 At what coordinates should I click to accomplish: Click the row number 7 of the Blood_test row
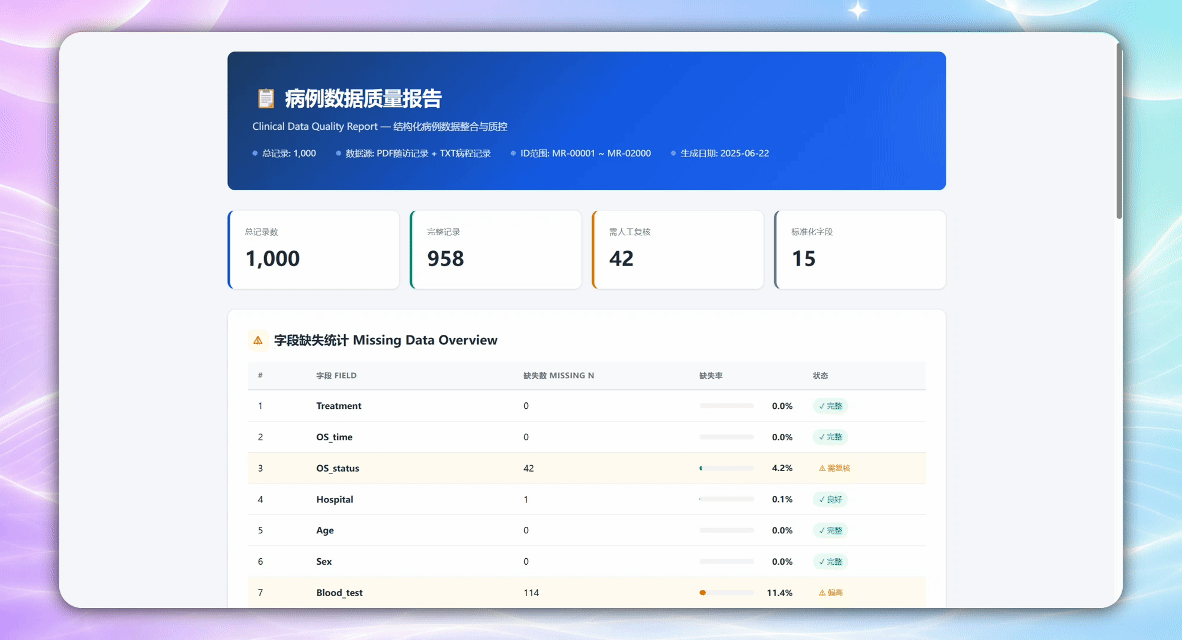coord(260,593)
